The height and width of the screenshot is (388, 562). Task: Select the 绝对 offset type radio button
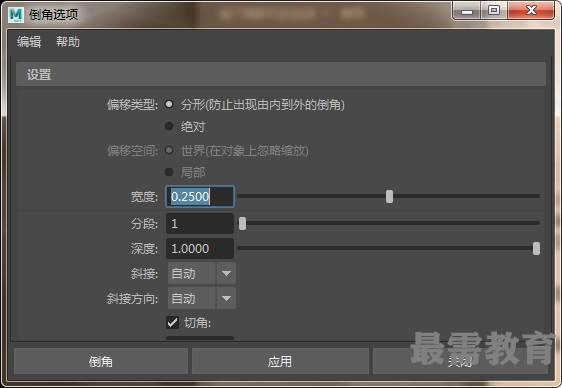[x=169, y=126]
